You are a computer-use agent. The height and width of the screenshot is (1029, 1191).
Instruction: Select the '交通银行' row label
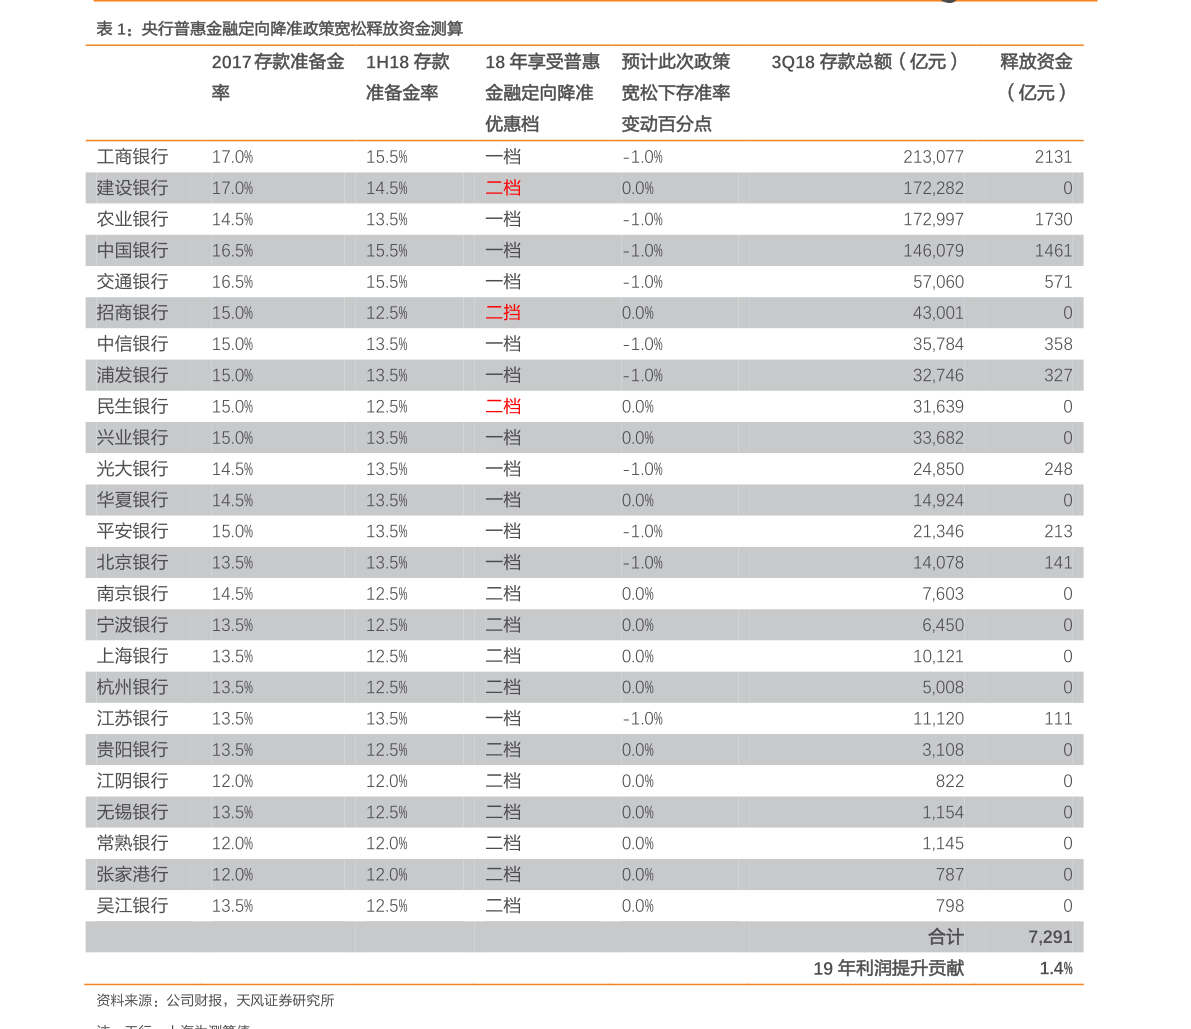click(x=132, y=281)
